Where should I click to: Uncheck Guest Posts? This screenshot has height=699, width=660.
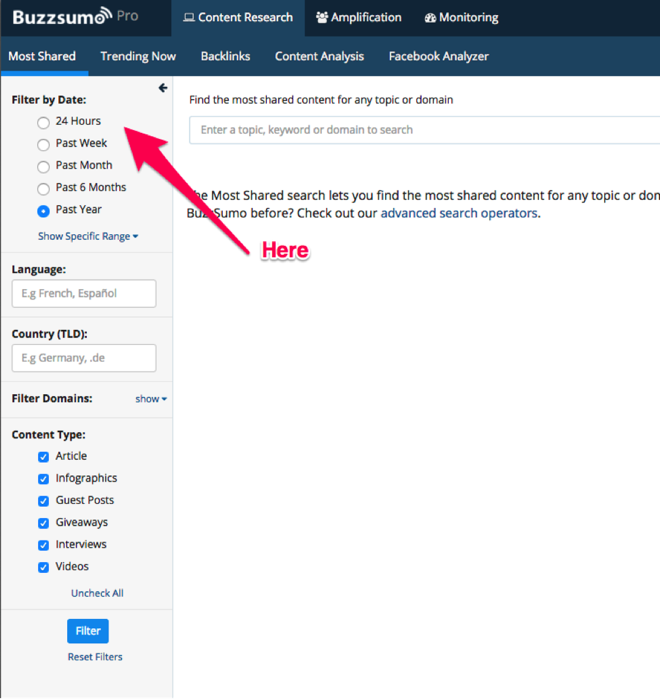click(43, 501)
